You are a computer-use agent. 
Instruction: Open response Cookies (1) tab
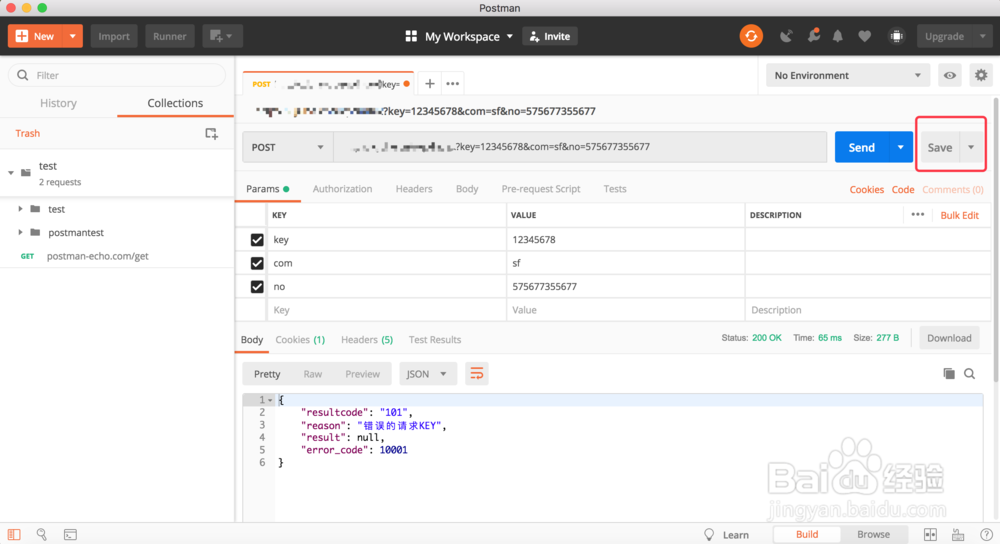(300, 339)
